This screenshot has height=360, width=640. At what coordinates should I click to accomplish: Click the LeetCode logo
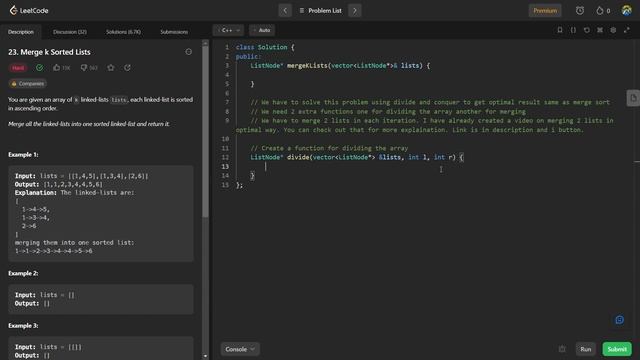29,11
